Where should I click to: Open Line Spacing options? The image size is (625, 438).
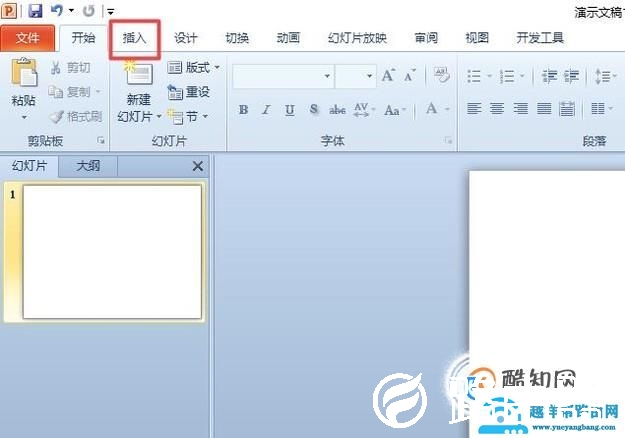605,76
